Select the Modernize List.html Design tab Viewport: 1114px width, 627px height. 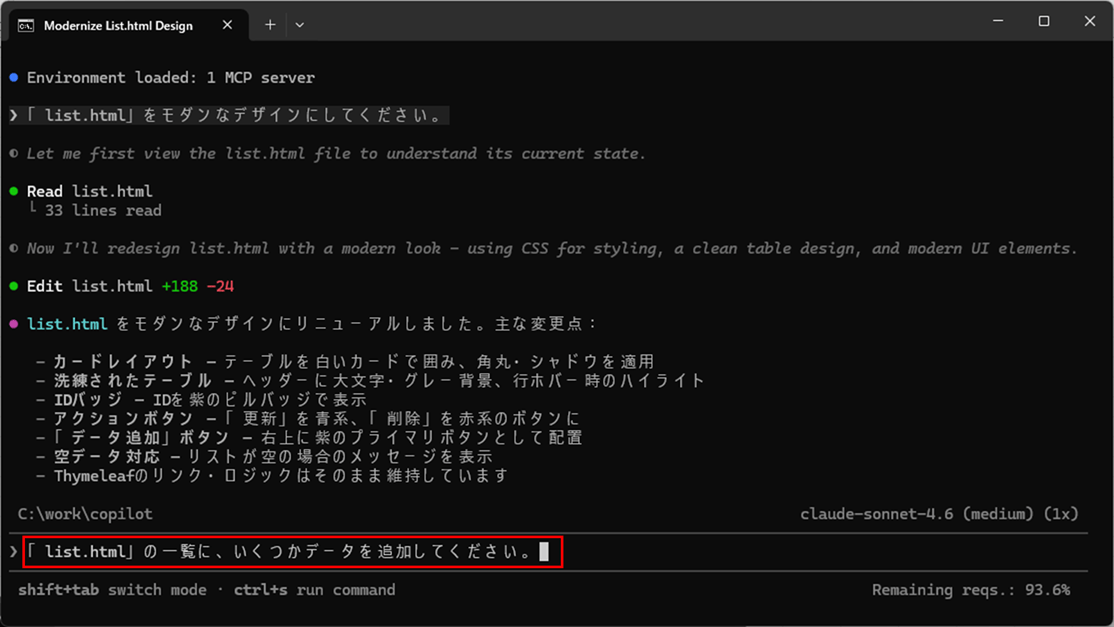118,25
